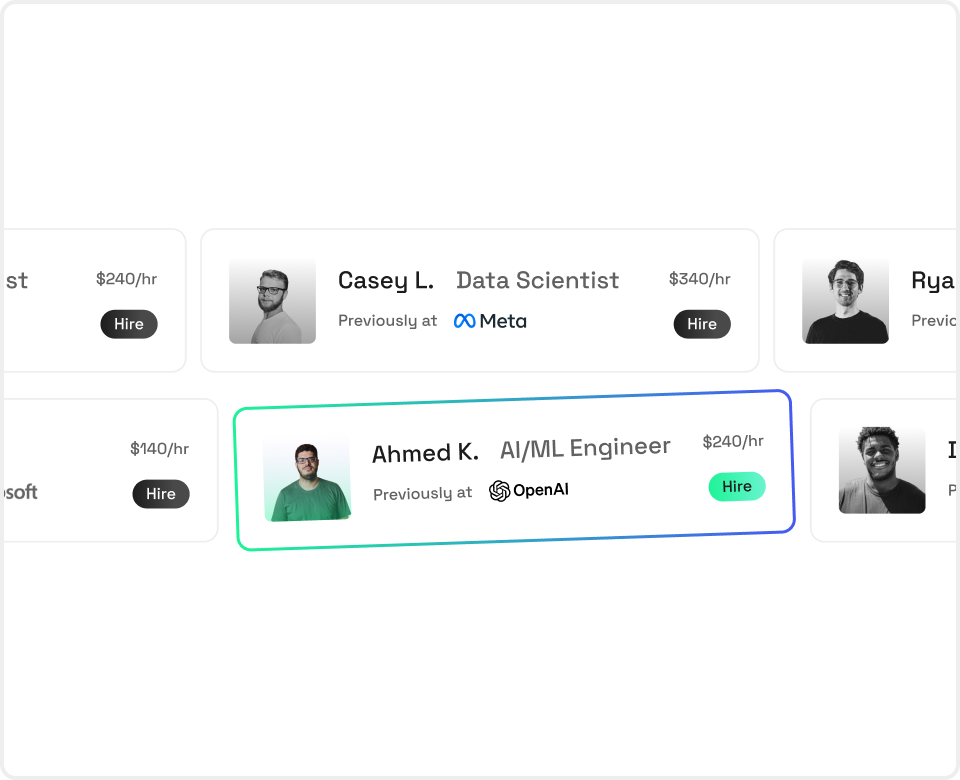
Task: Click "Previously at" text on Ahmed's card
Action: point(422,494)
